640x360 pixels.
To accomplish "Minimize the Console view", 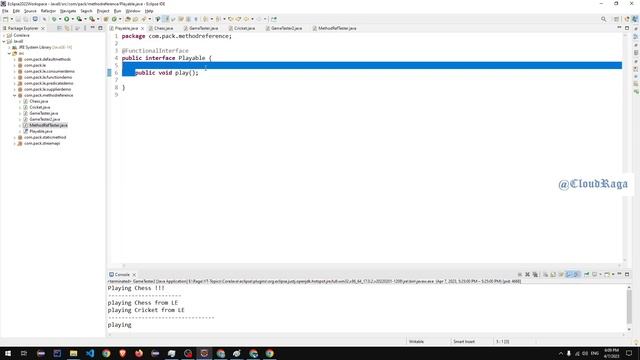I will (x=619, y=274).
